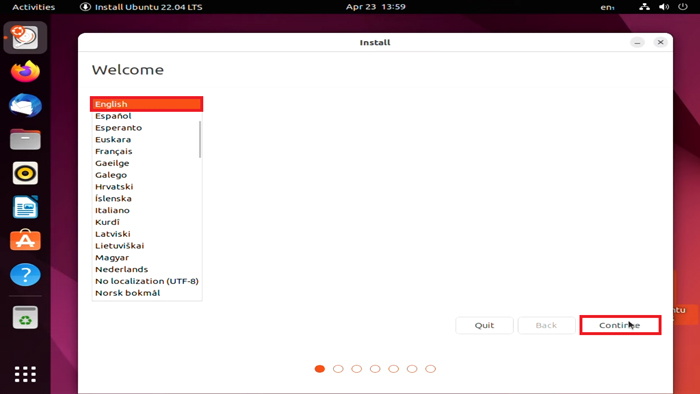Screen dimensions: 700x394
Task: Open the Activities overview
Action: coord(33,7)
